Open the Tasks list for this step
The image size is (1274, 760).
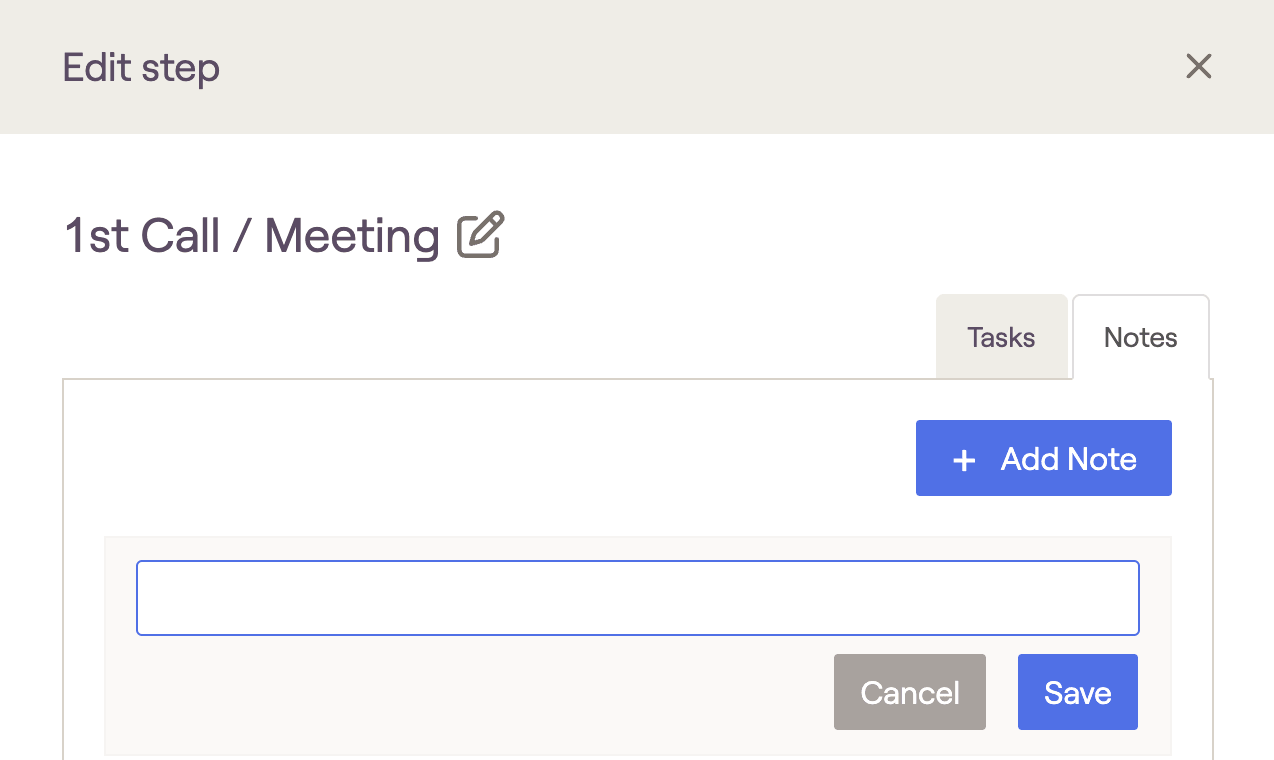tap(1001, 337)
